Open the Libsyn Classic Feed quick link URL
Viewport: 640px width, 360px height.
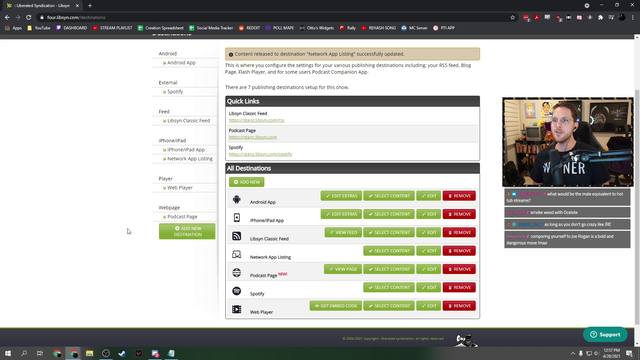(x=256, y=120)
